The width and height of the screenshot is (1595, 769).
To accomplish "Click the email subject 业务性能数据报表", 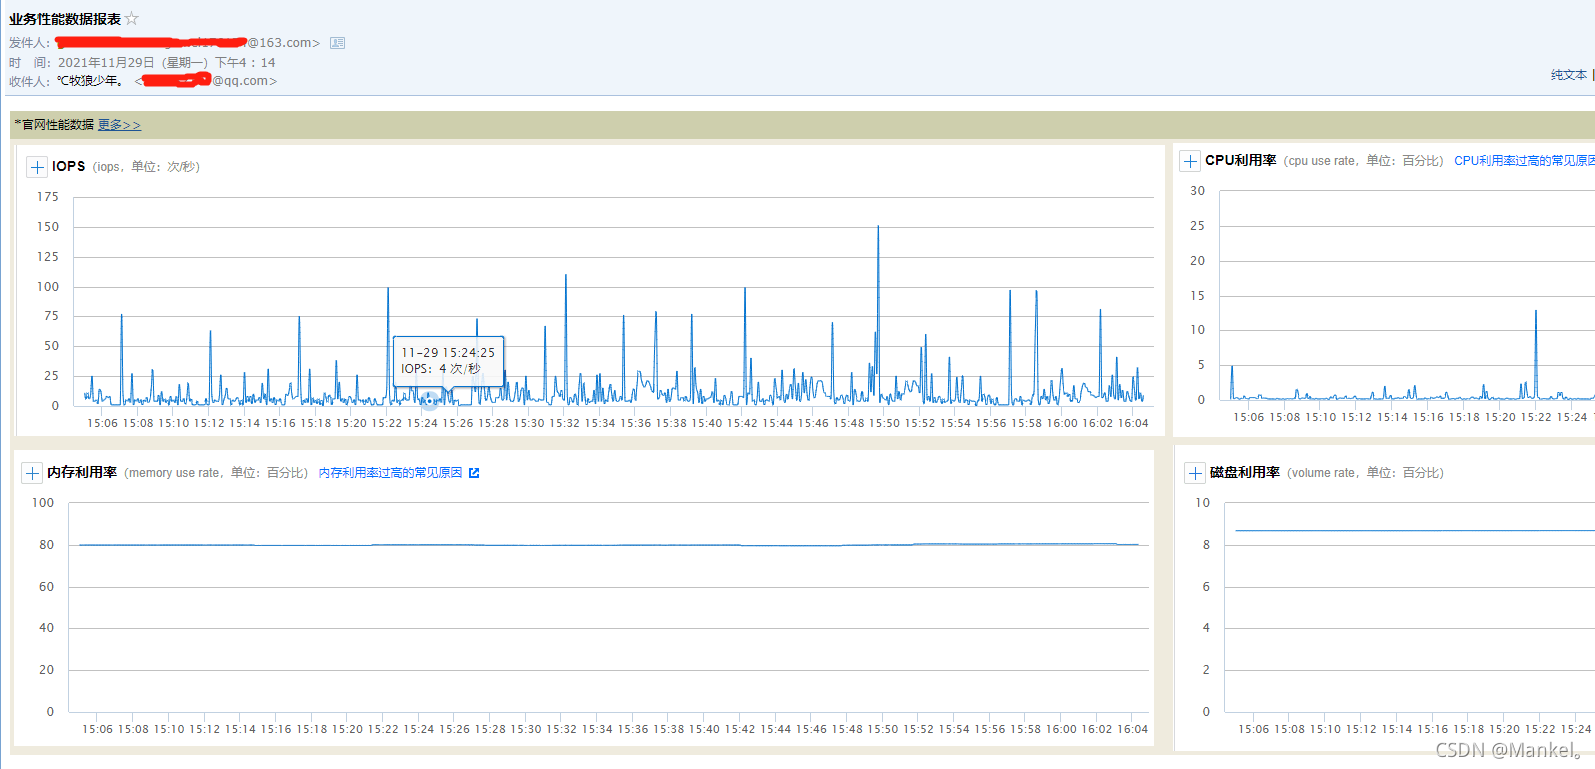I will pyautogui.click(x=65, y=19).
